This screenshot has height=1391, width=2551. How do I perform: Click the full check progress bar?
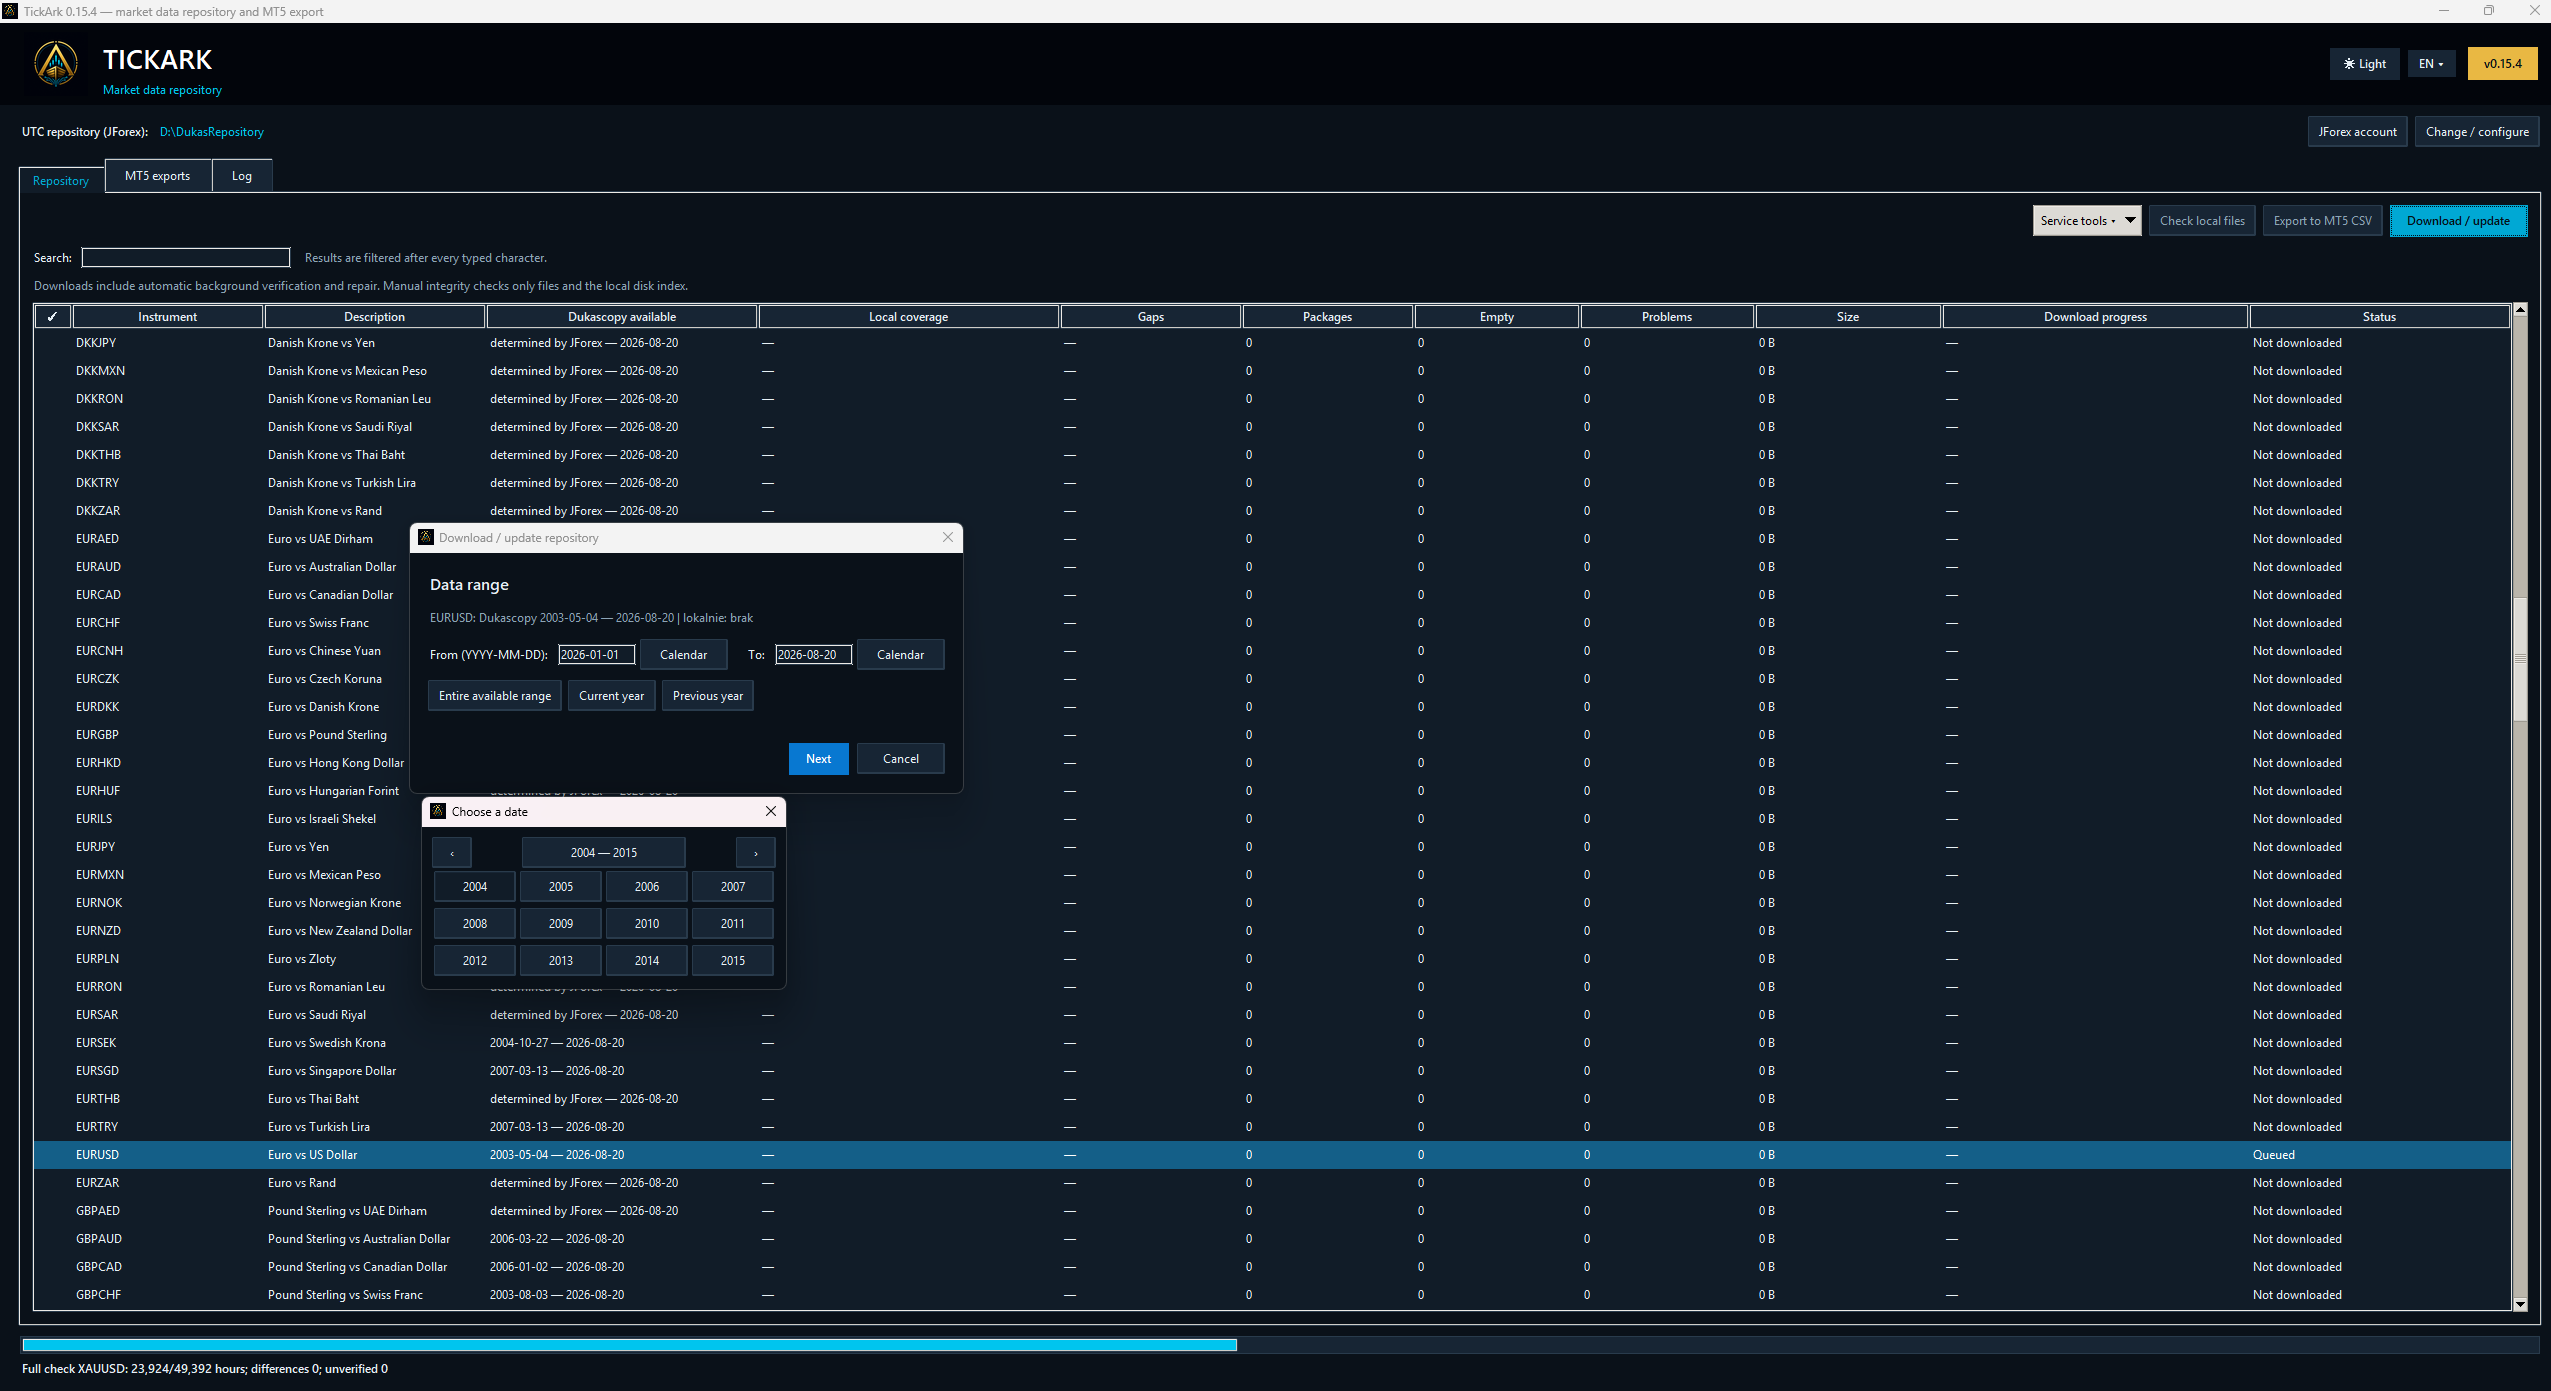tap(1280, 1345)
